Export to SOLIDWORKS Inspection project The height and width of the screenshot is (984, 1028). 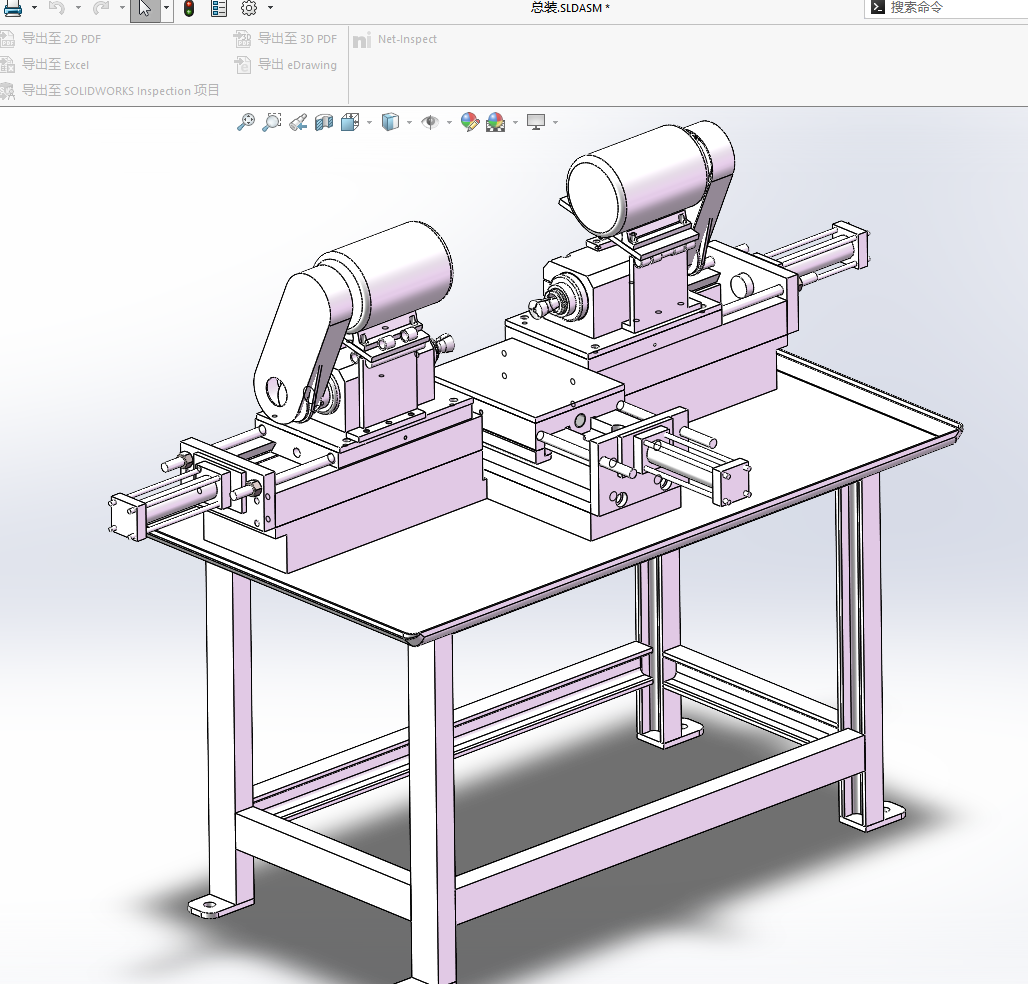110,90
